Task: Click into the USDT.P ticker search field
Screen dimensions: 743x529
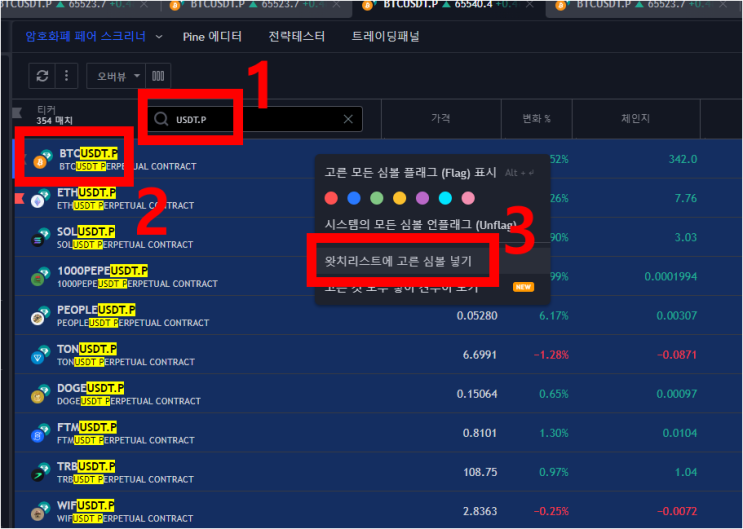Action: [x=256, y=119]
